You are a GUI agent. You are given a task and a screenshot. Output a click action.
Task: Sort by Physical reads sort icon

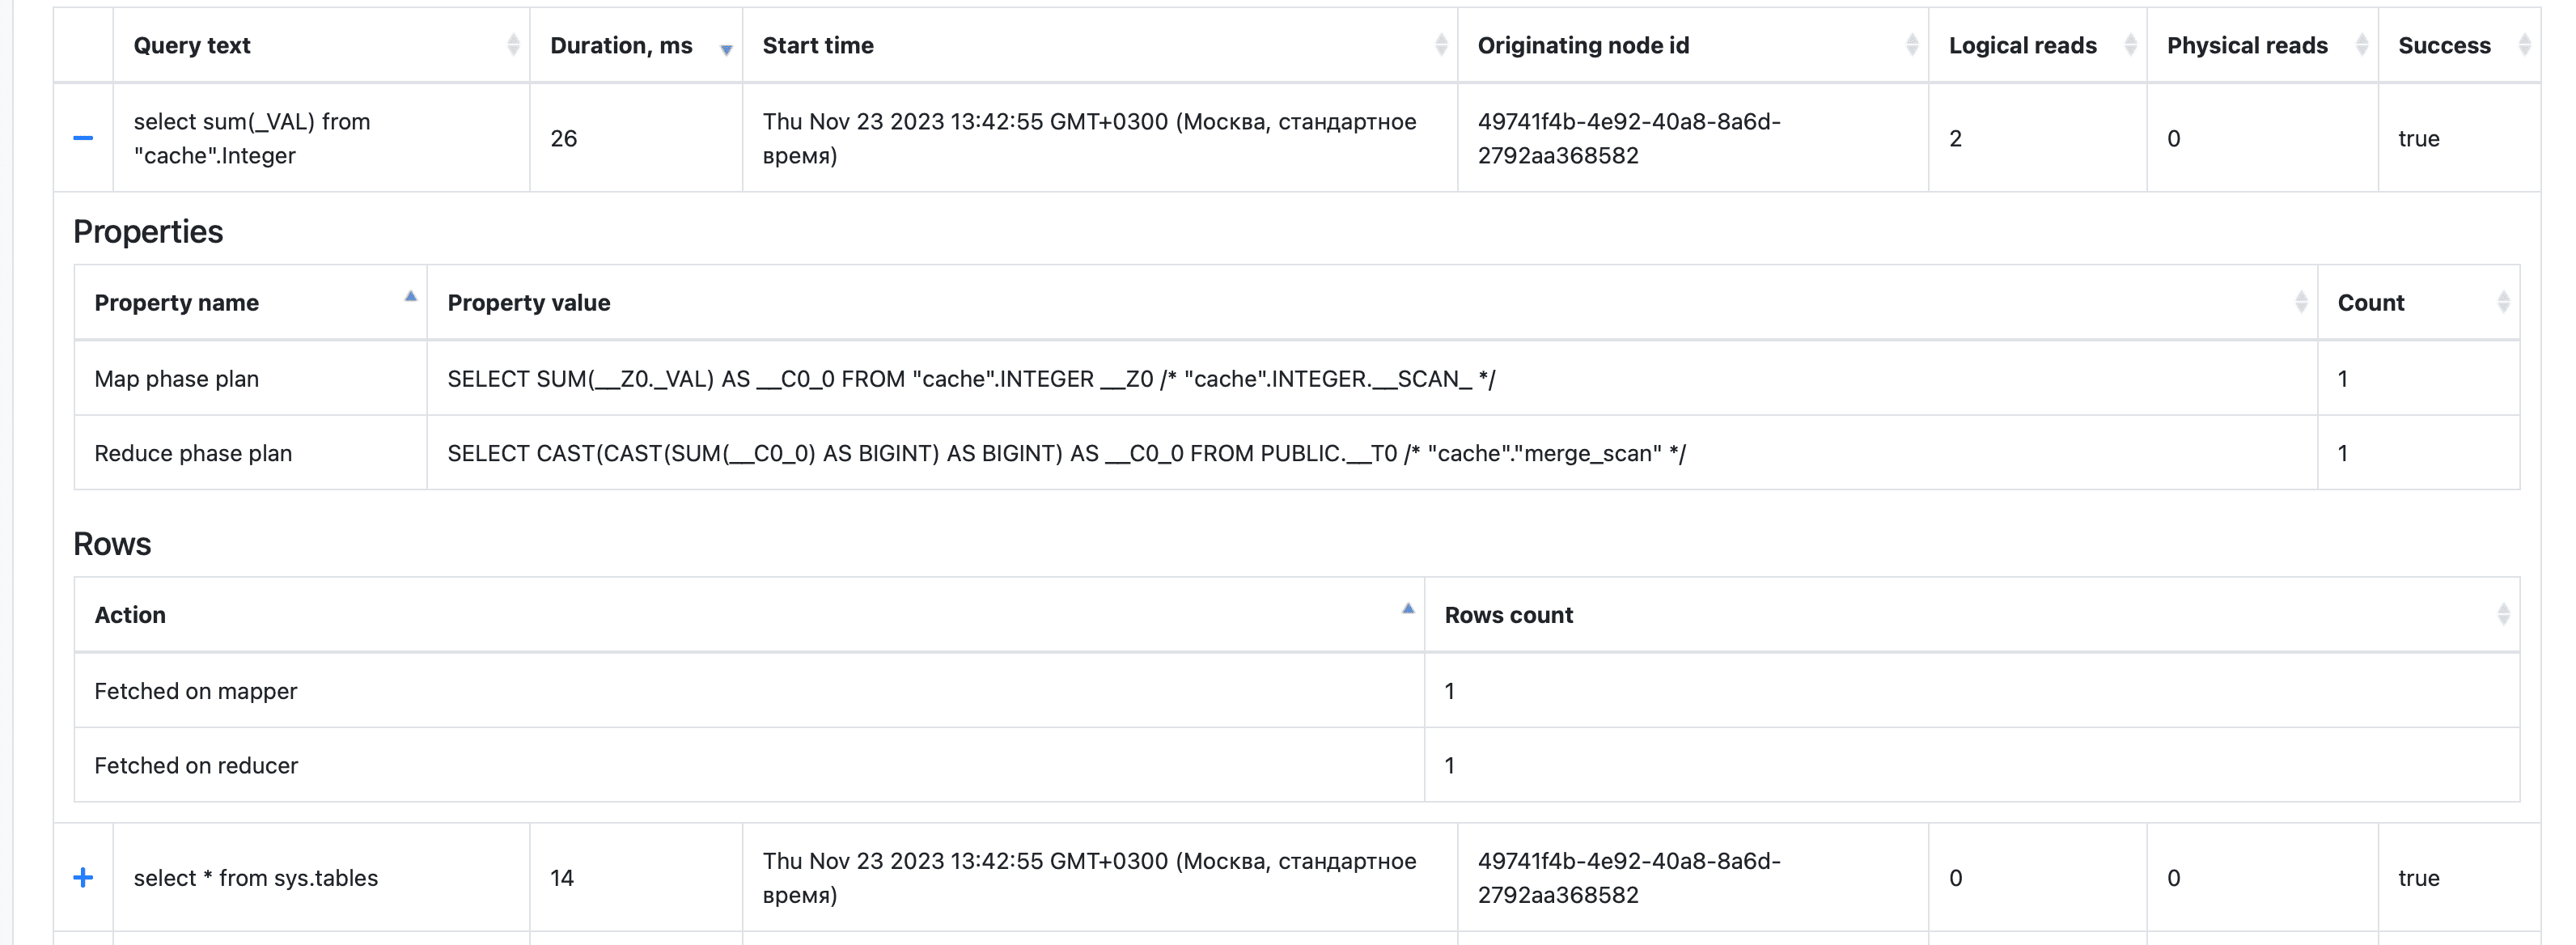[x=2361, y=45]
